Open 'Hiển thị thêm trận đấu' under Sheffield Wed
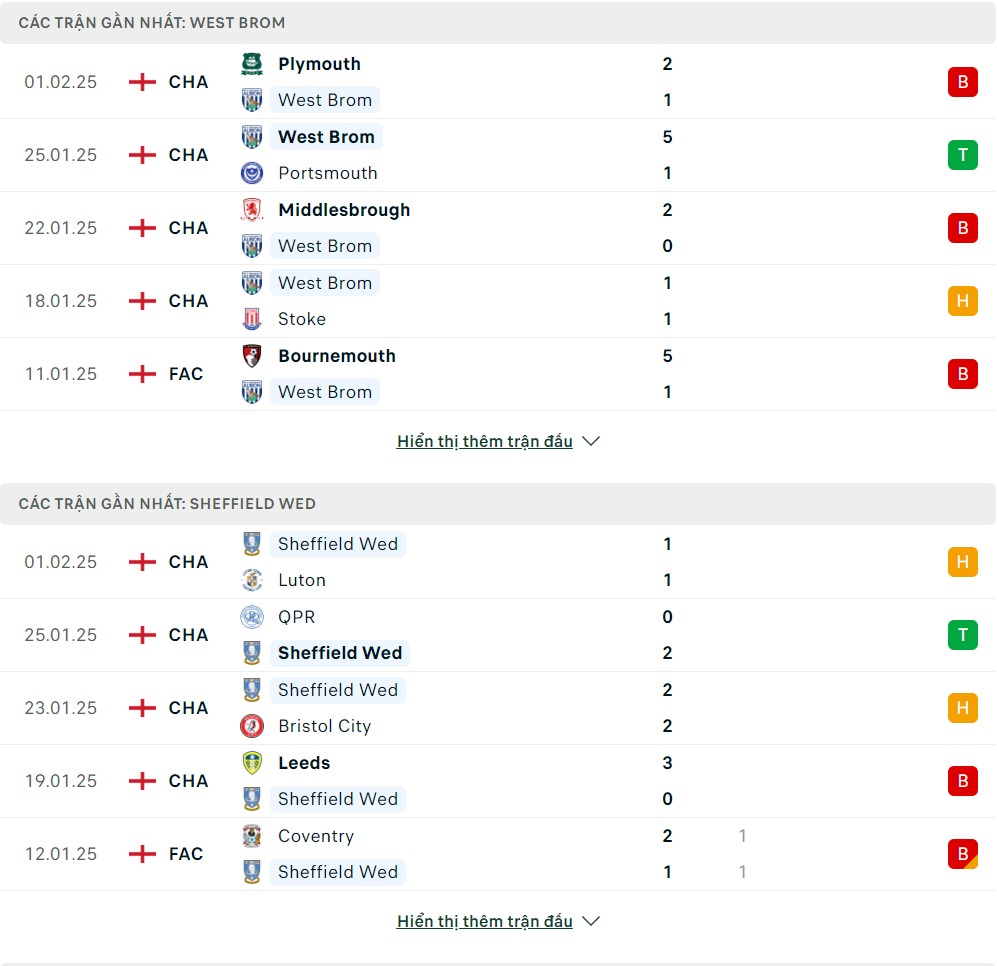The width and height of the screenshot is (997, 966). 485,921
